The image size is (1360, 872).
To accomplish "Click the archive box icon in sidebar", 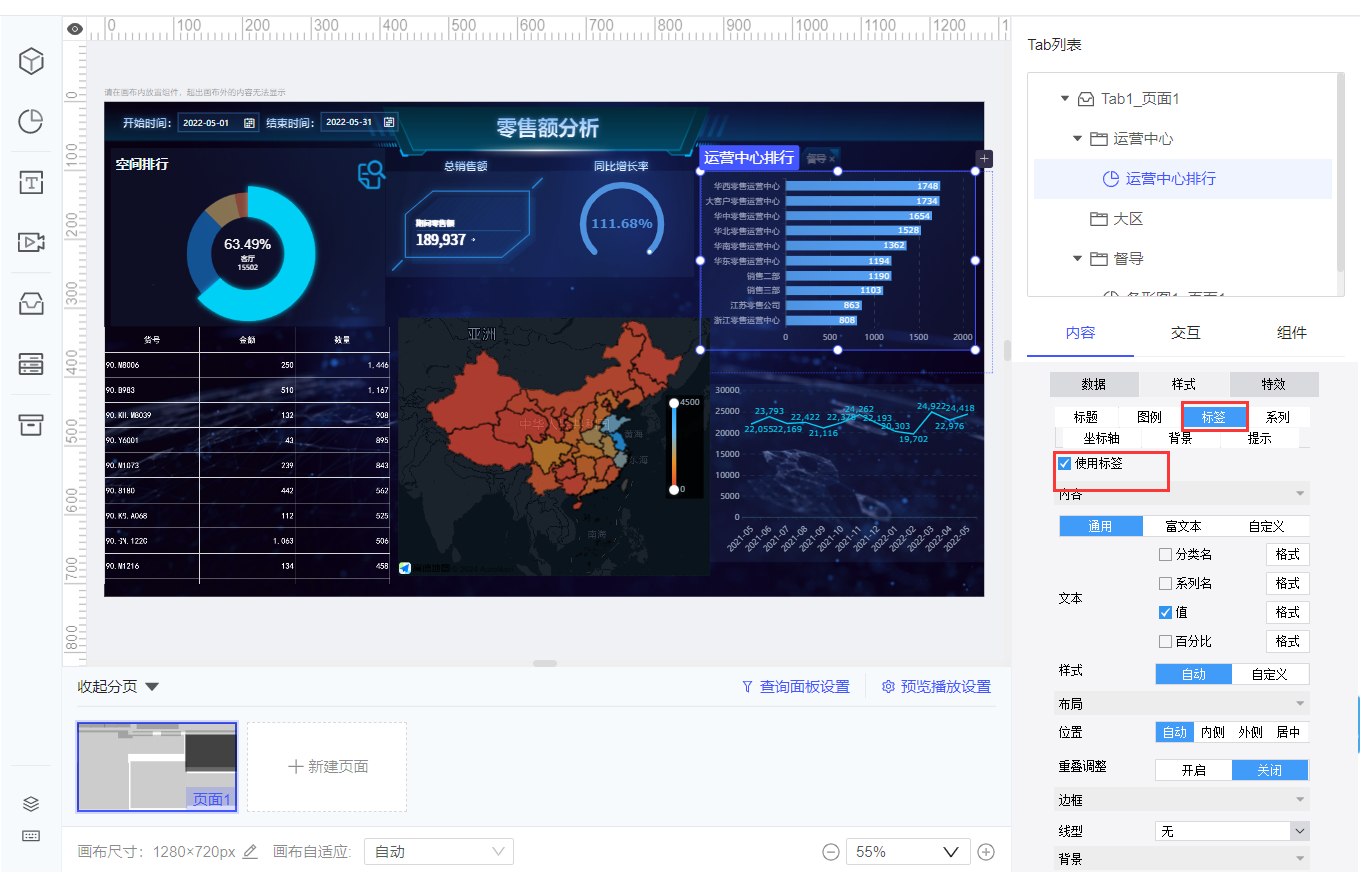I will [31, 423].
